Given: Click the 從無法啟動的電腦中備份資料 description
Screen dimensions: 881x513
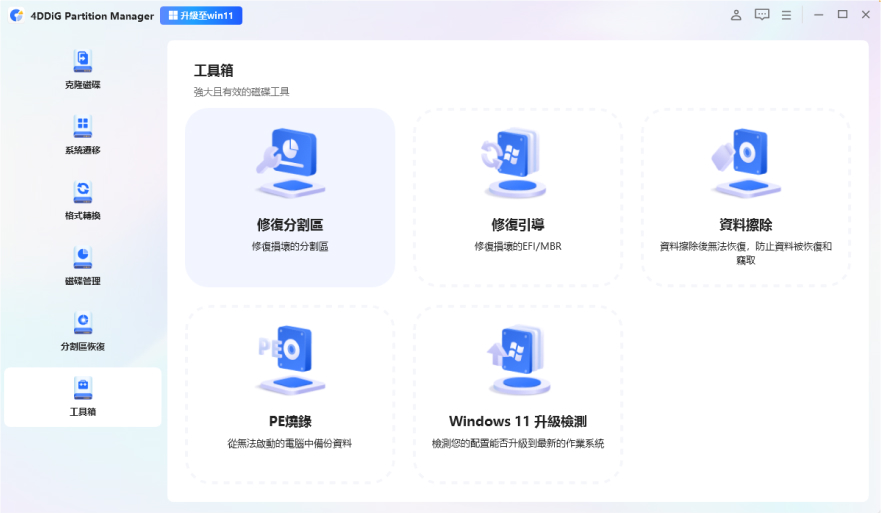Looking at the screenshot, I should tap(290, 443).
